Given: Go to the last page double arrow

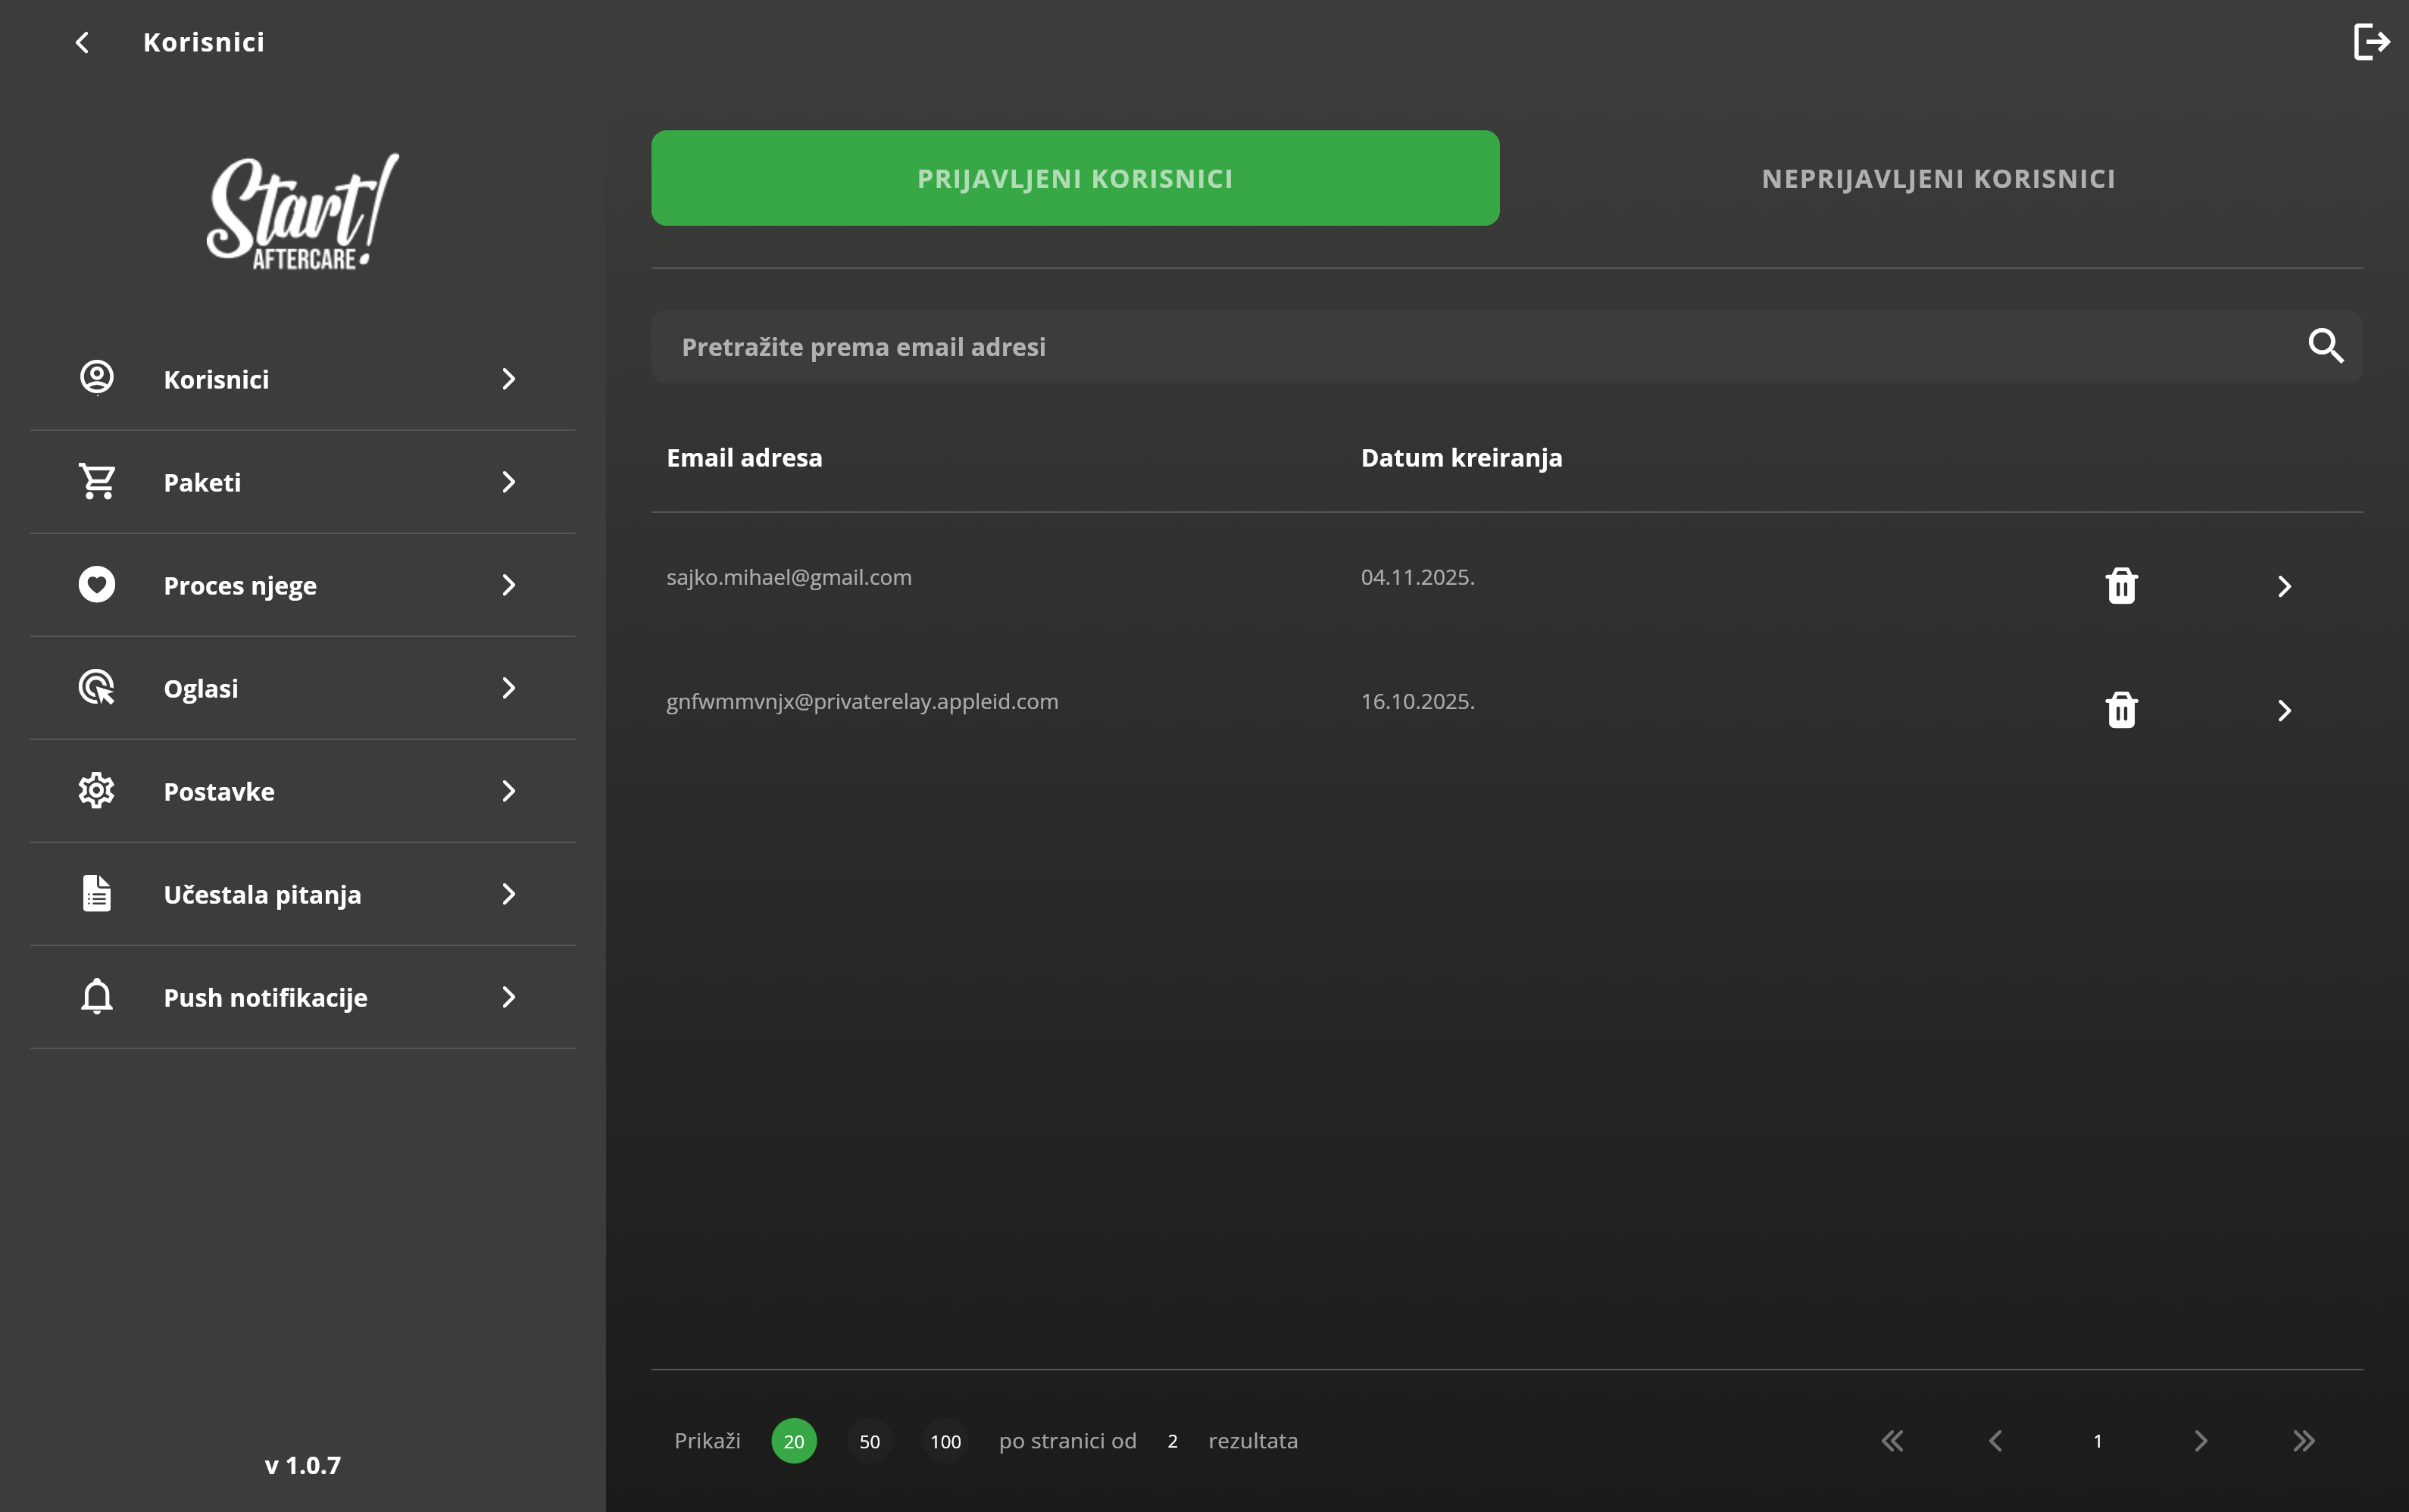Looking at the screenshot, I should (x=2303, y=1441).
